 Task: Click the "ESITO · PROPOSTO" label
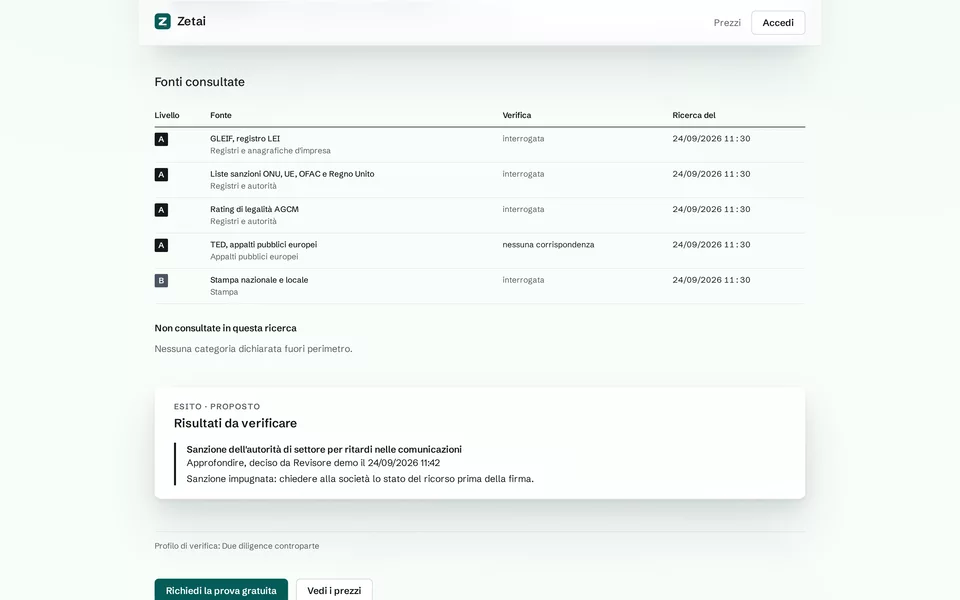[217, 407]
